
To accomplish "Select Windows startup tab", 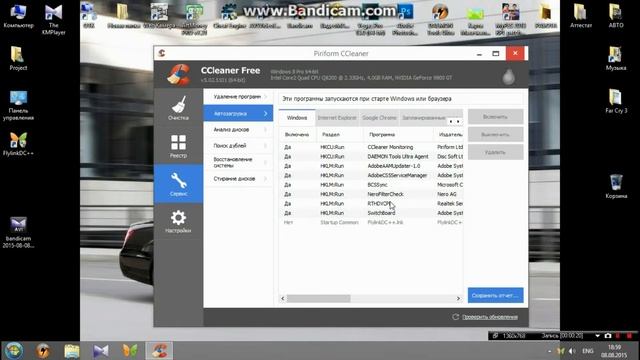I will click(297, 118).
